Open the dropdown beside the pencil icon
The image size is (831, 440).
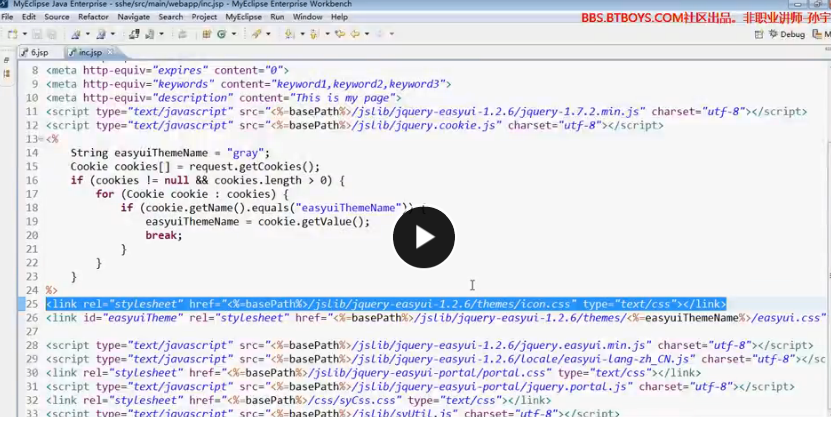tap(268, 34)
